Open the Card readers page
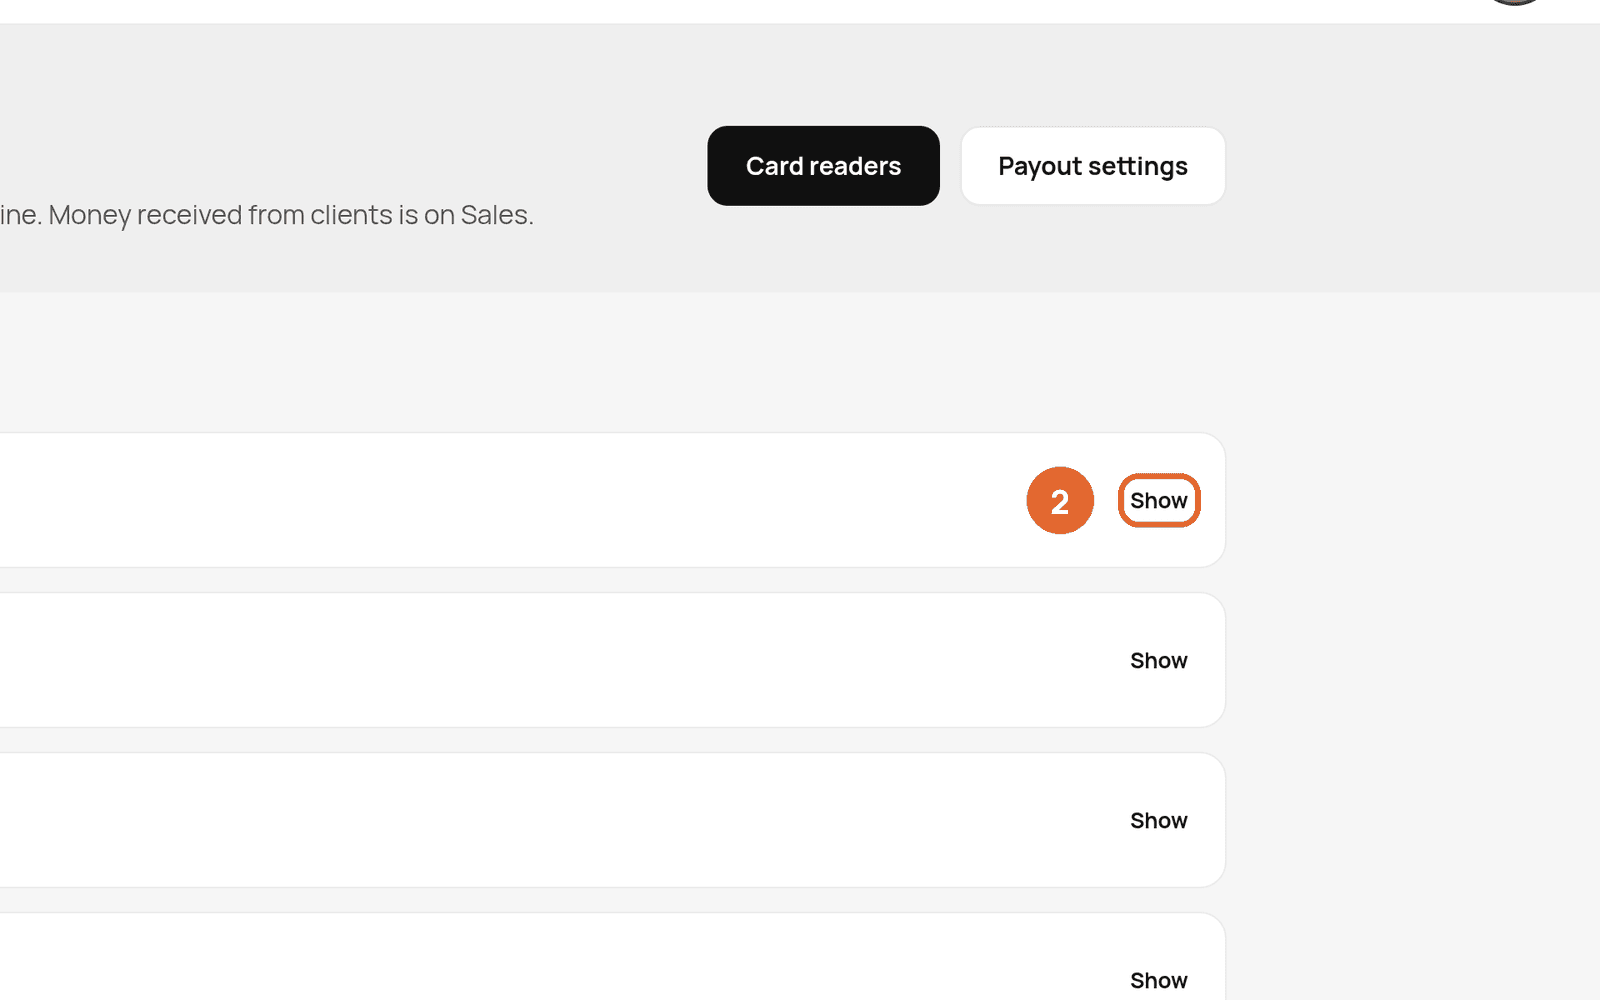 pos(823,166)
